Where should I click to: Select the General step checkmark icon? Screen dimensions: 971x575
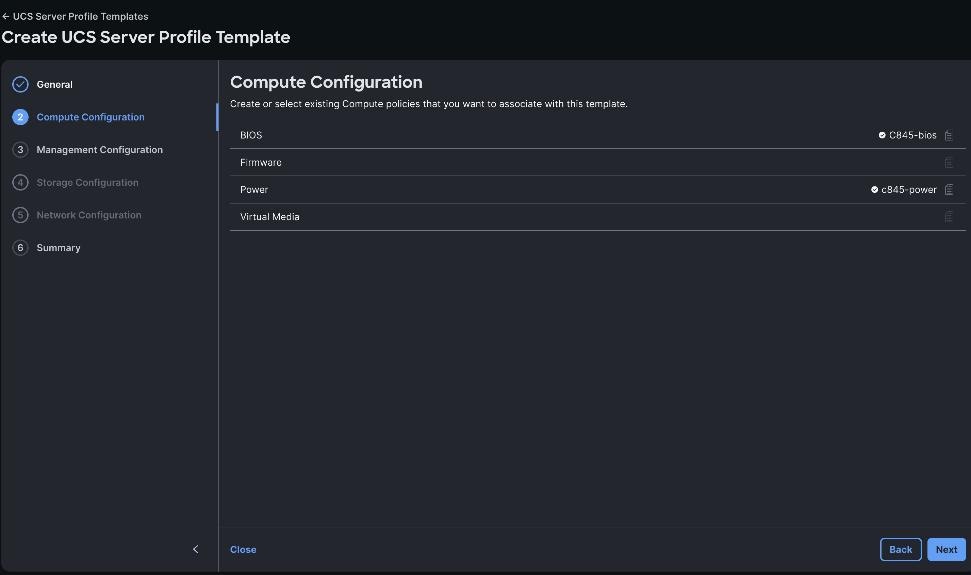[x=20, y=84]
